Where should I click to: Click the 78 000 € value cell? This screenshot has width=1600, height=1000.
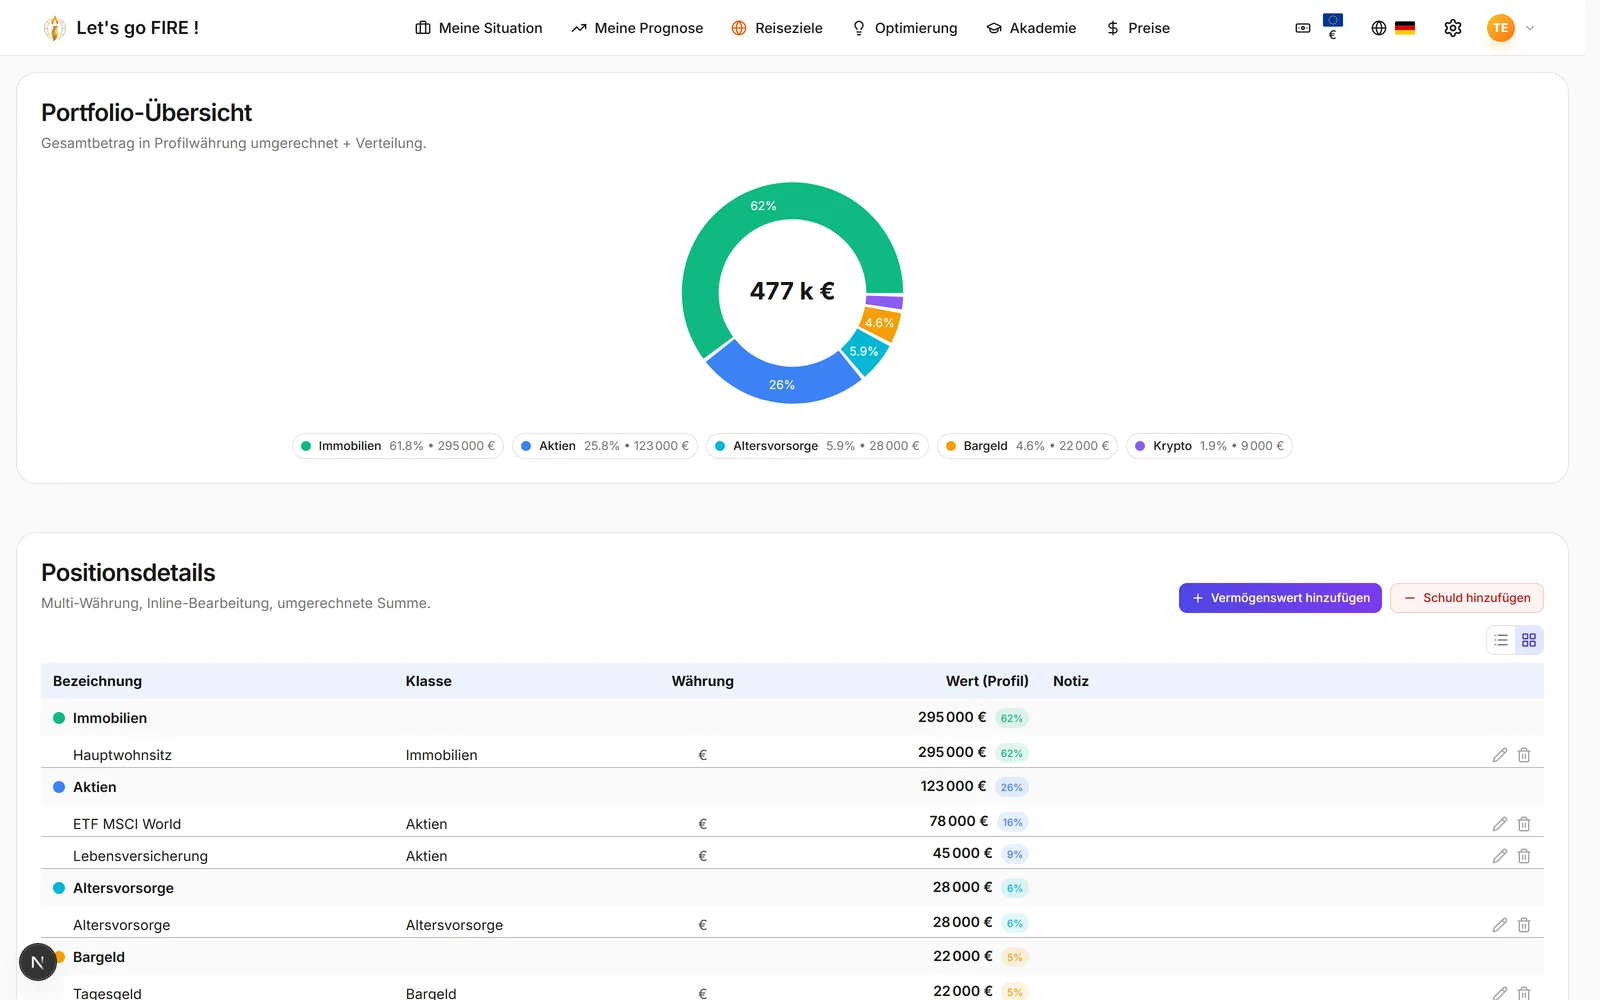(958, 821)
